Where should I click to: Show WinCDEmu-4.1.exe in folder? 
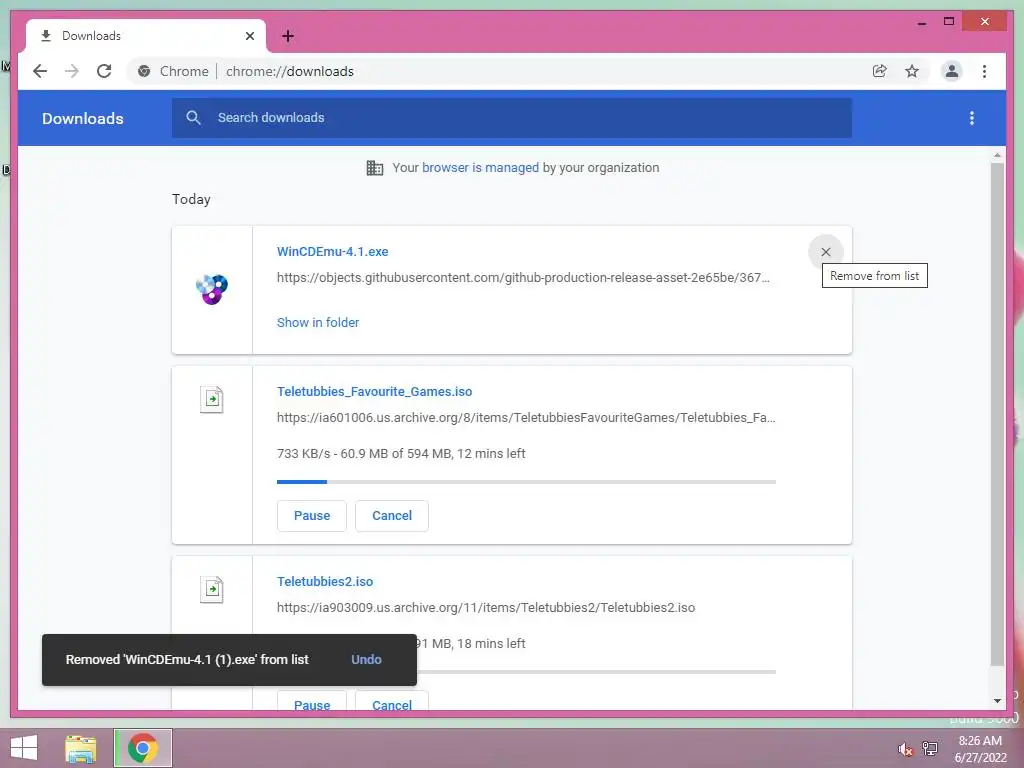[x=318, y=323]
